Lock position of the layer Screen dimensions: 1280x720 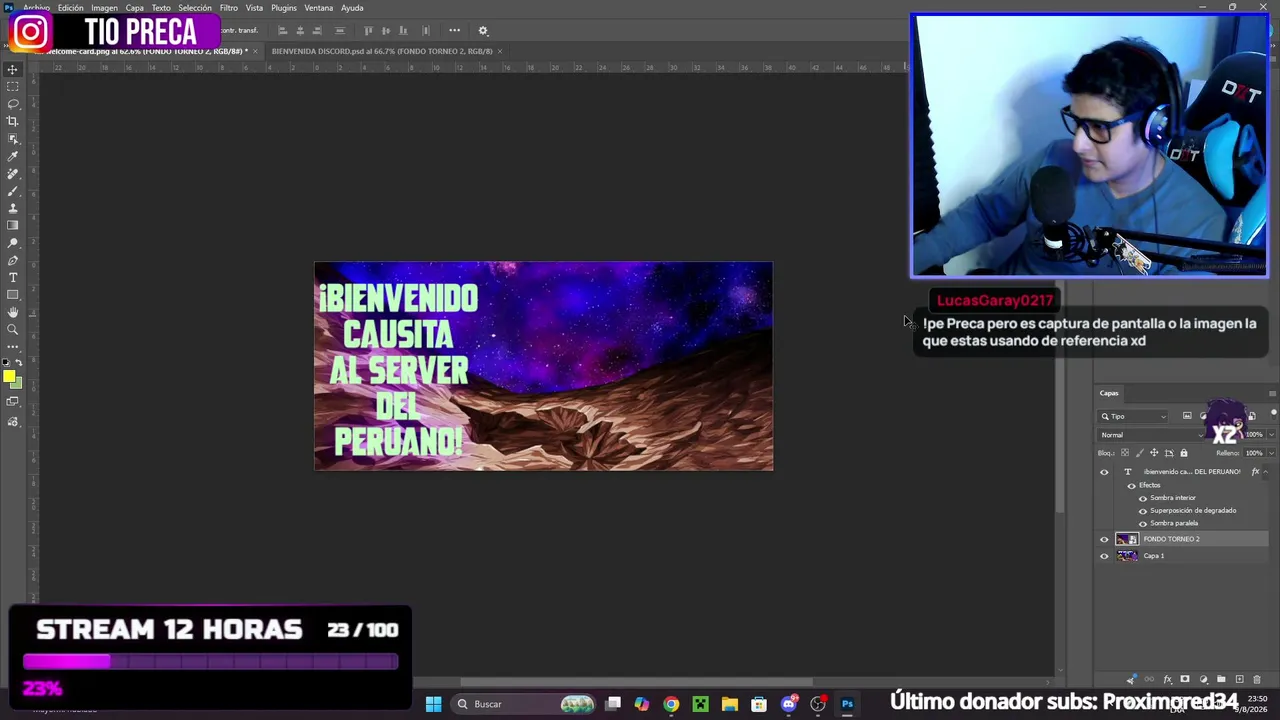1154,453
